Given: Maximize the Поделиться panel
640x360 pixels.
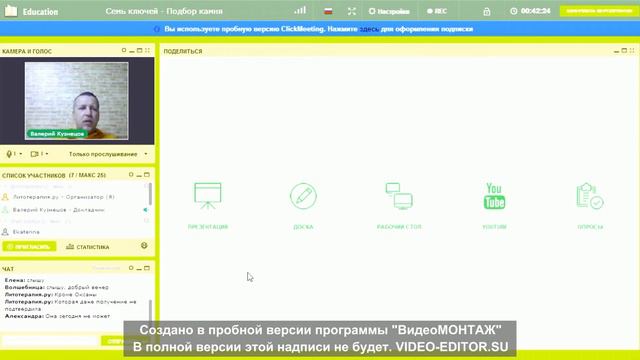Looking at the screenshot, I should point(624,50).
